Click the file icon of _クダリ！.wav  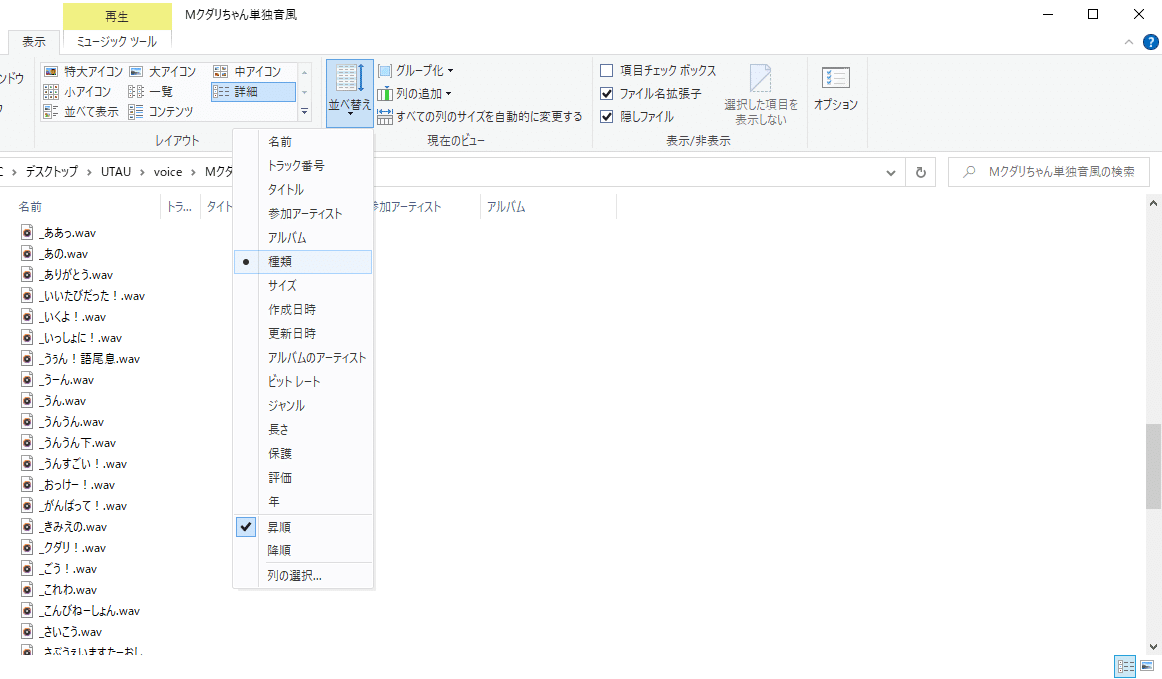27,547
